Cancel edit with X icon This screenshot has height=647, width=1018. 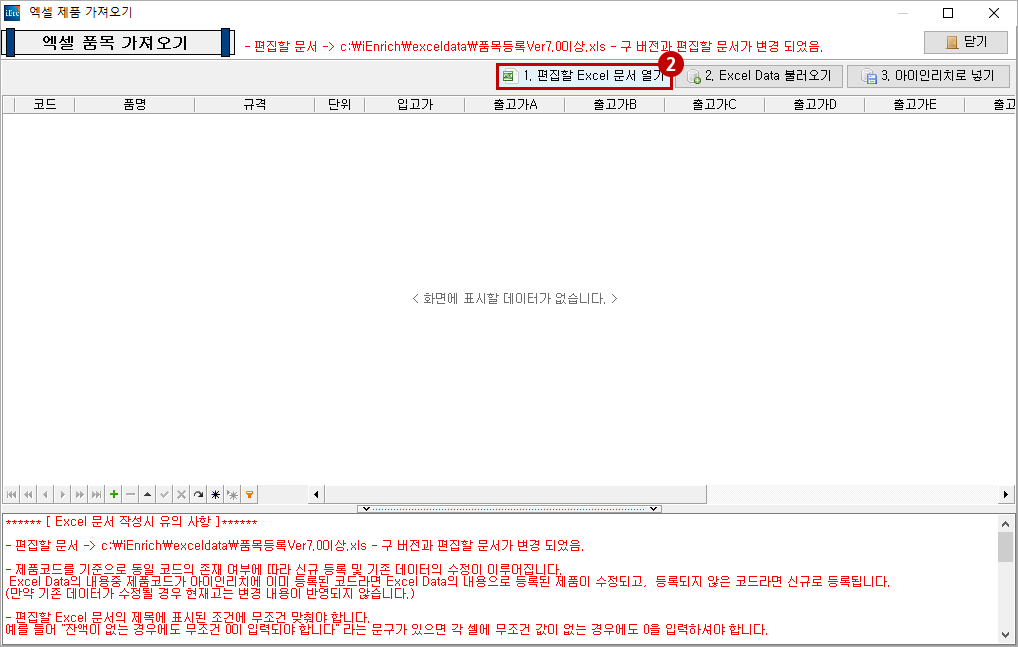tap(181, 494)
